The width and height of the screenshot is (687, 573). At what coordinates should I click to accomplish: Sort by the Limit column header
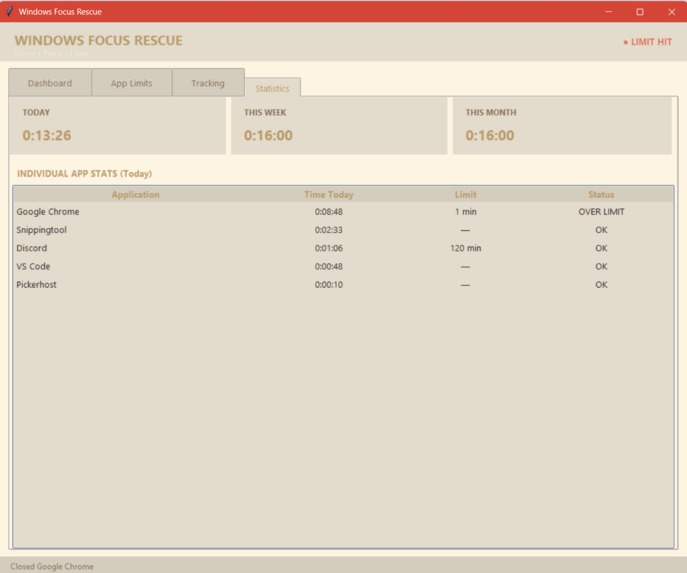pyautogui.click(x=465, y=195)
